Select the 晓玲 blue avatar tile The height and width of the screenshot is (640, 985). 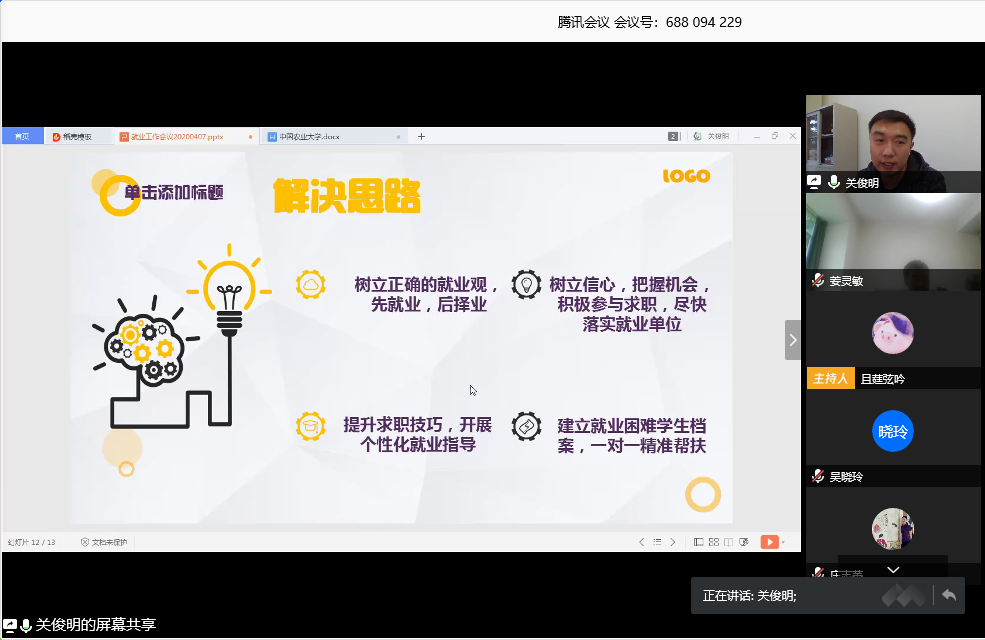pos(893,431)
